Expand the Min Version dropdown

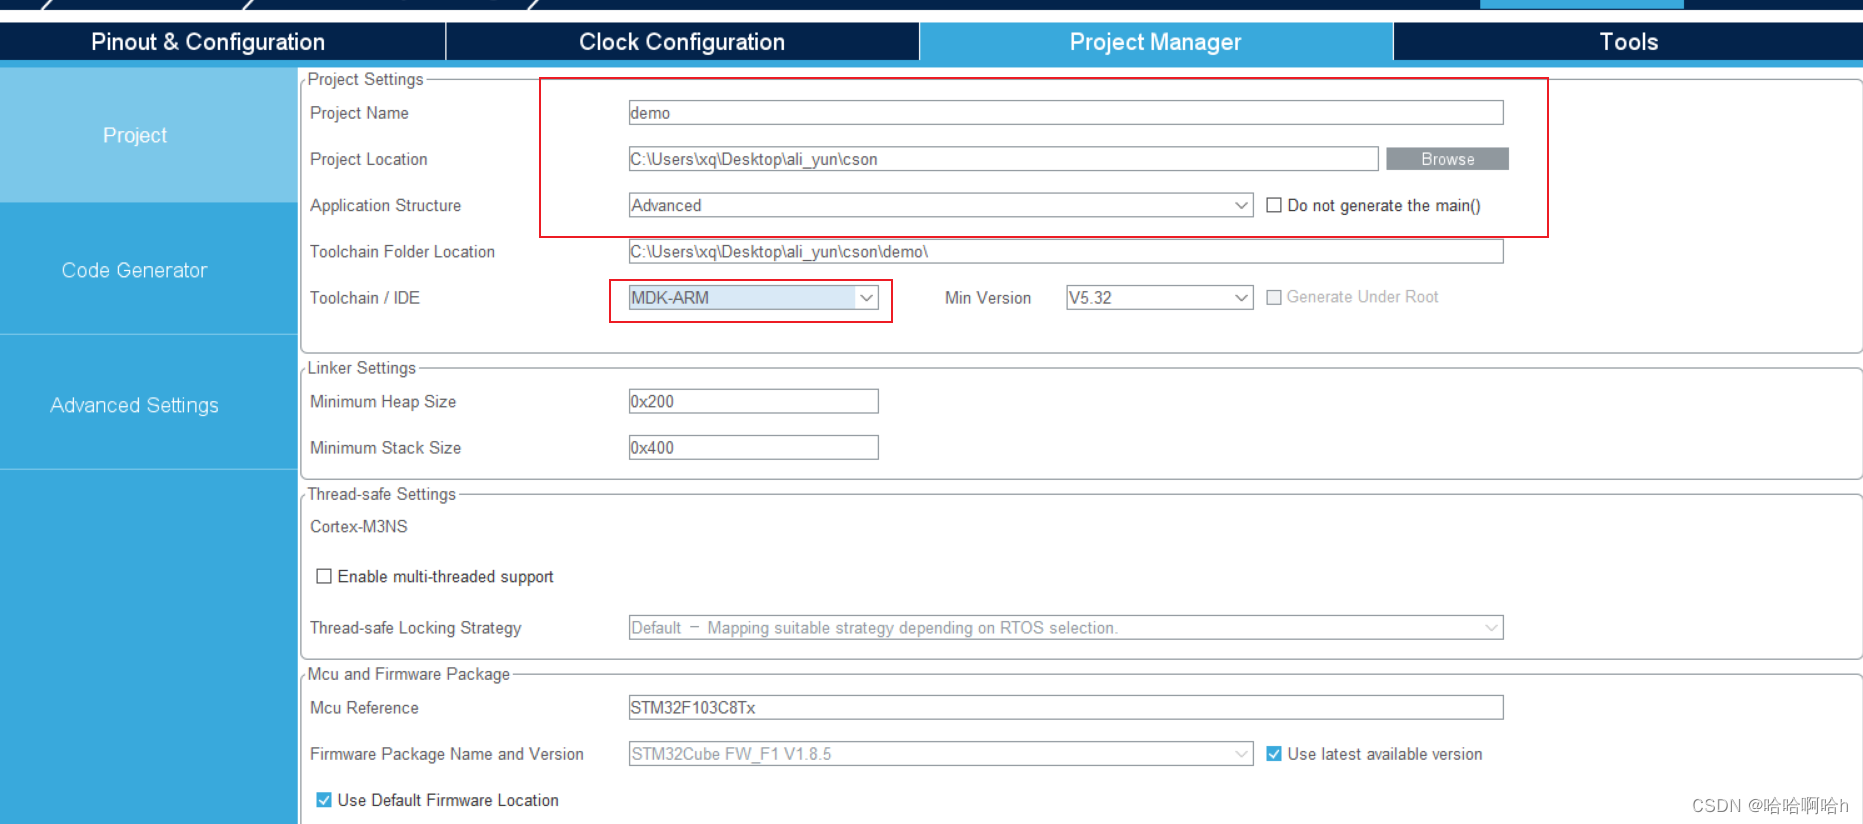(1240, 298)
